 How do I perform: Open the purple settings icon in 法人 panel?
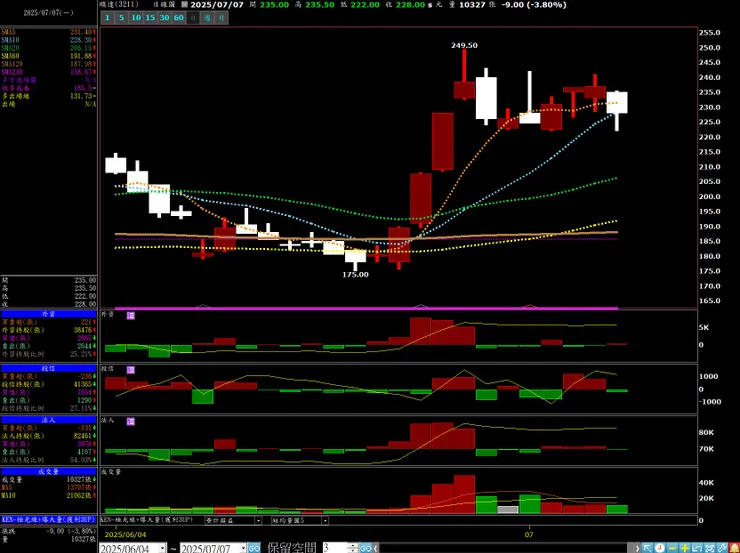tap(131, 421)
